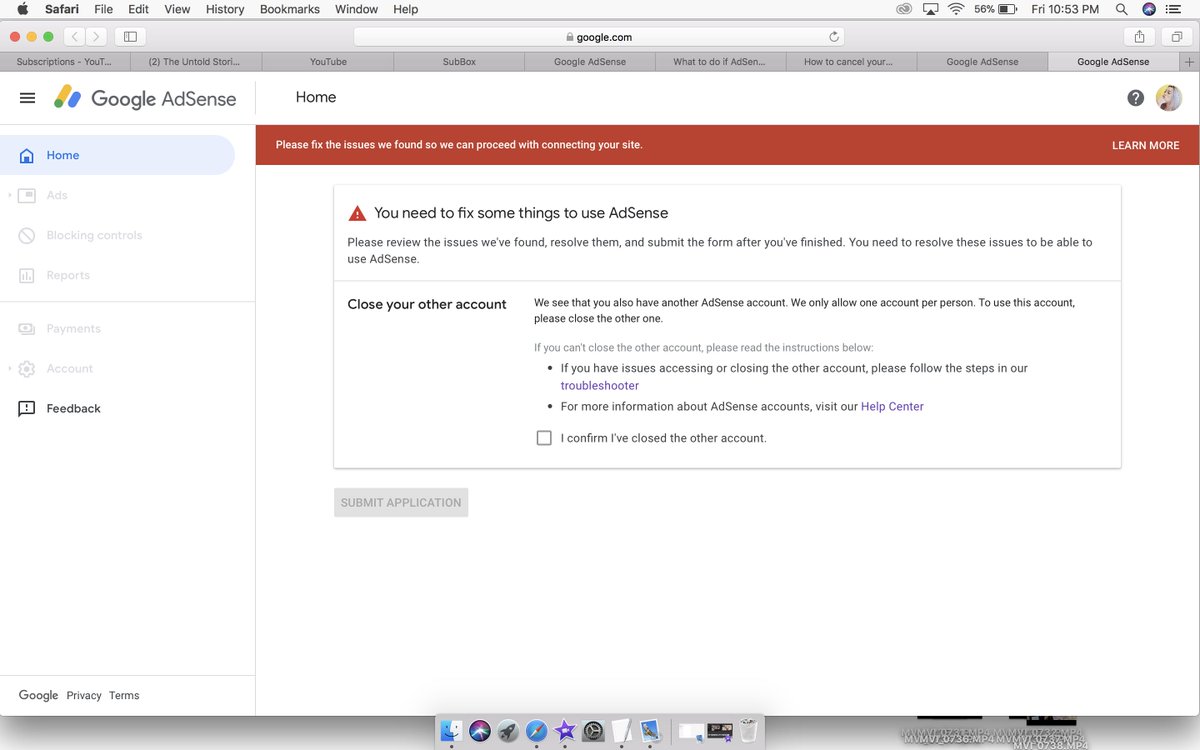
Task: Switch to '(2) The Untold Stori...' tab
Action: coord(196,62)
